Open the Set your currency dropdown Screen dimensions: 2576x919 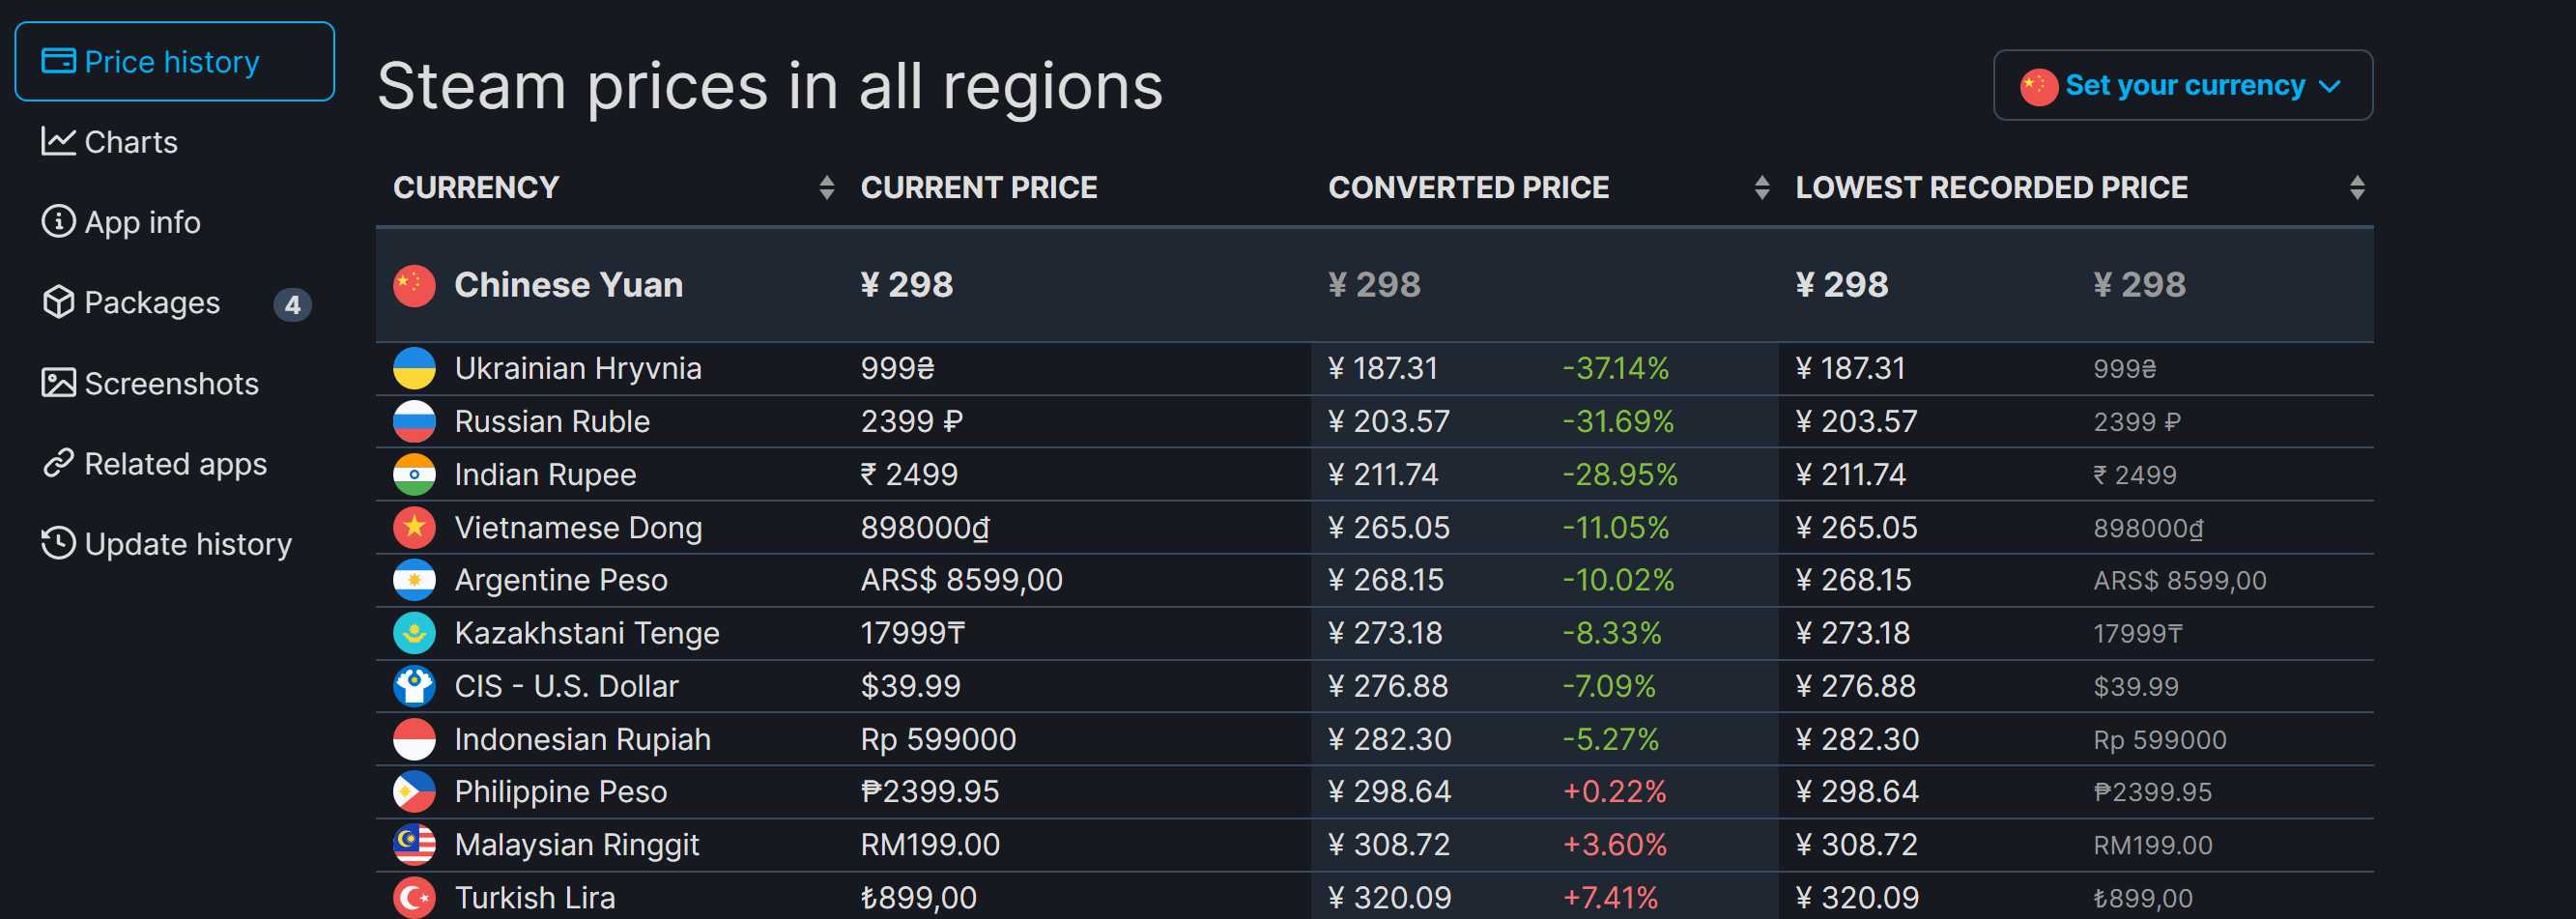(x=2182, y=86)
